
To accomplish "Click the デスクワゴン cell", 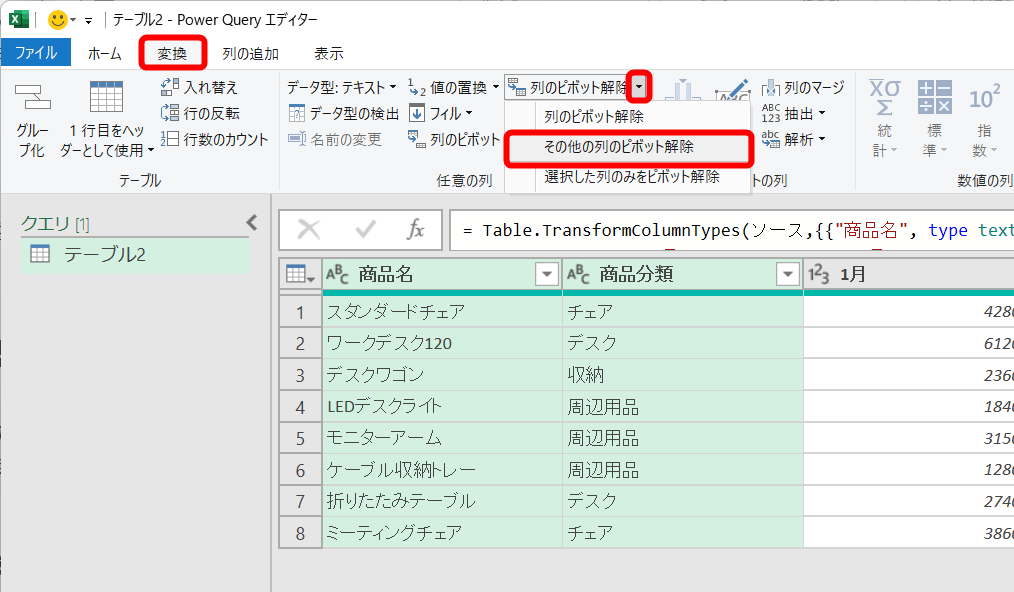I will point(442,375).
